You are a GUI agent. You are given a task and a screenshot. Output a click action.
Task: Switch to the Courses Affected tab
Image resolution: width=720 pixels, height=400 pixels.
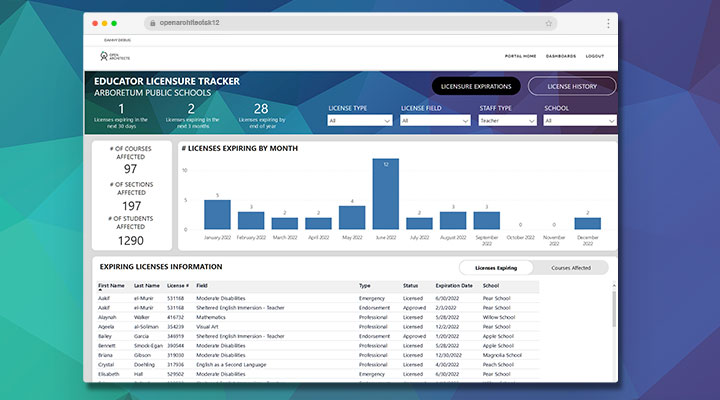571,268
